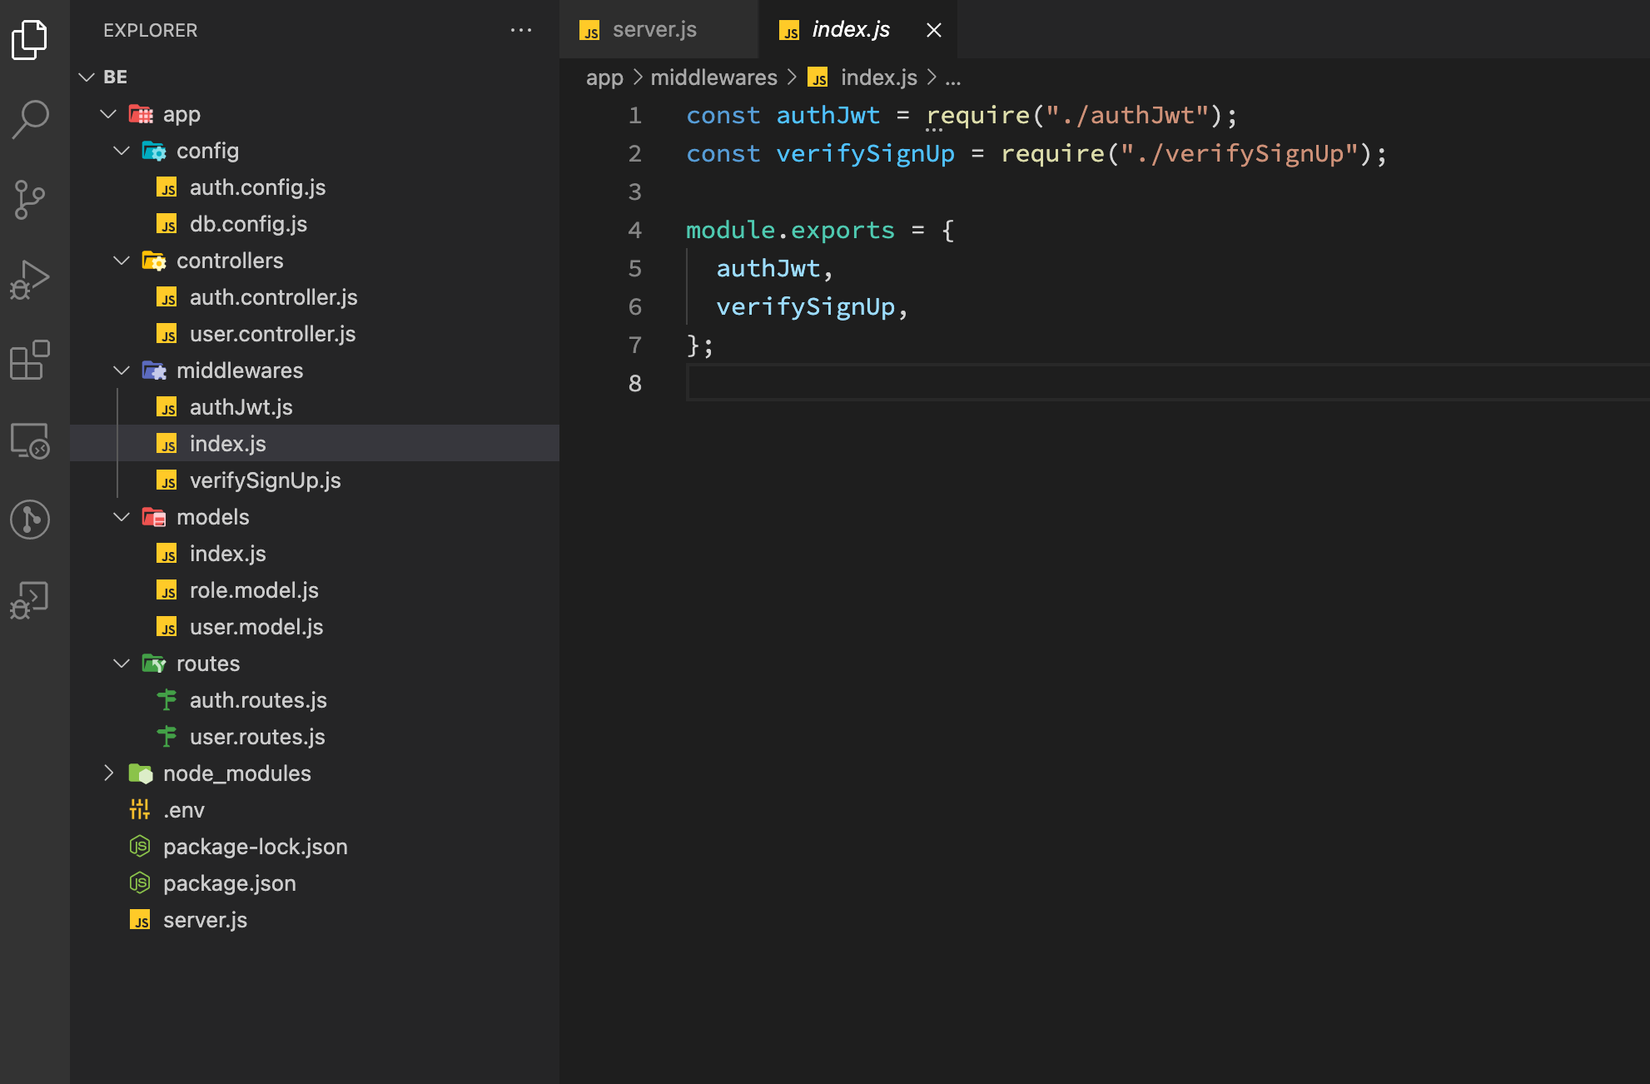Viewport: 1650px width, 1084px height.
Task: Close the index.js editor tab
Action: (x=934, y=30)
